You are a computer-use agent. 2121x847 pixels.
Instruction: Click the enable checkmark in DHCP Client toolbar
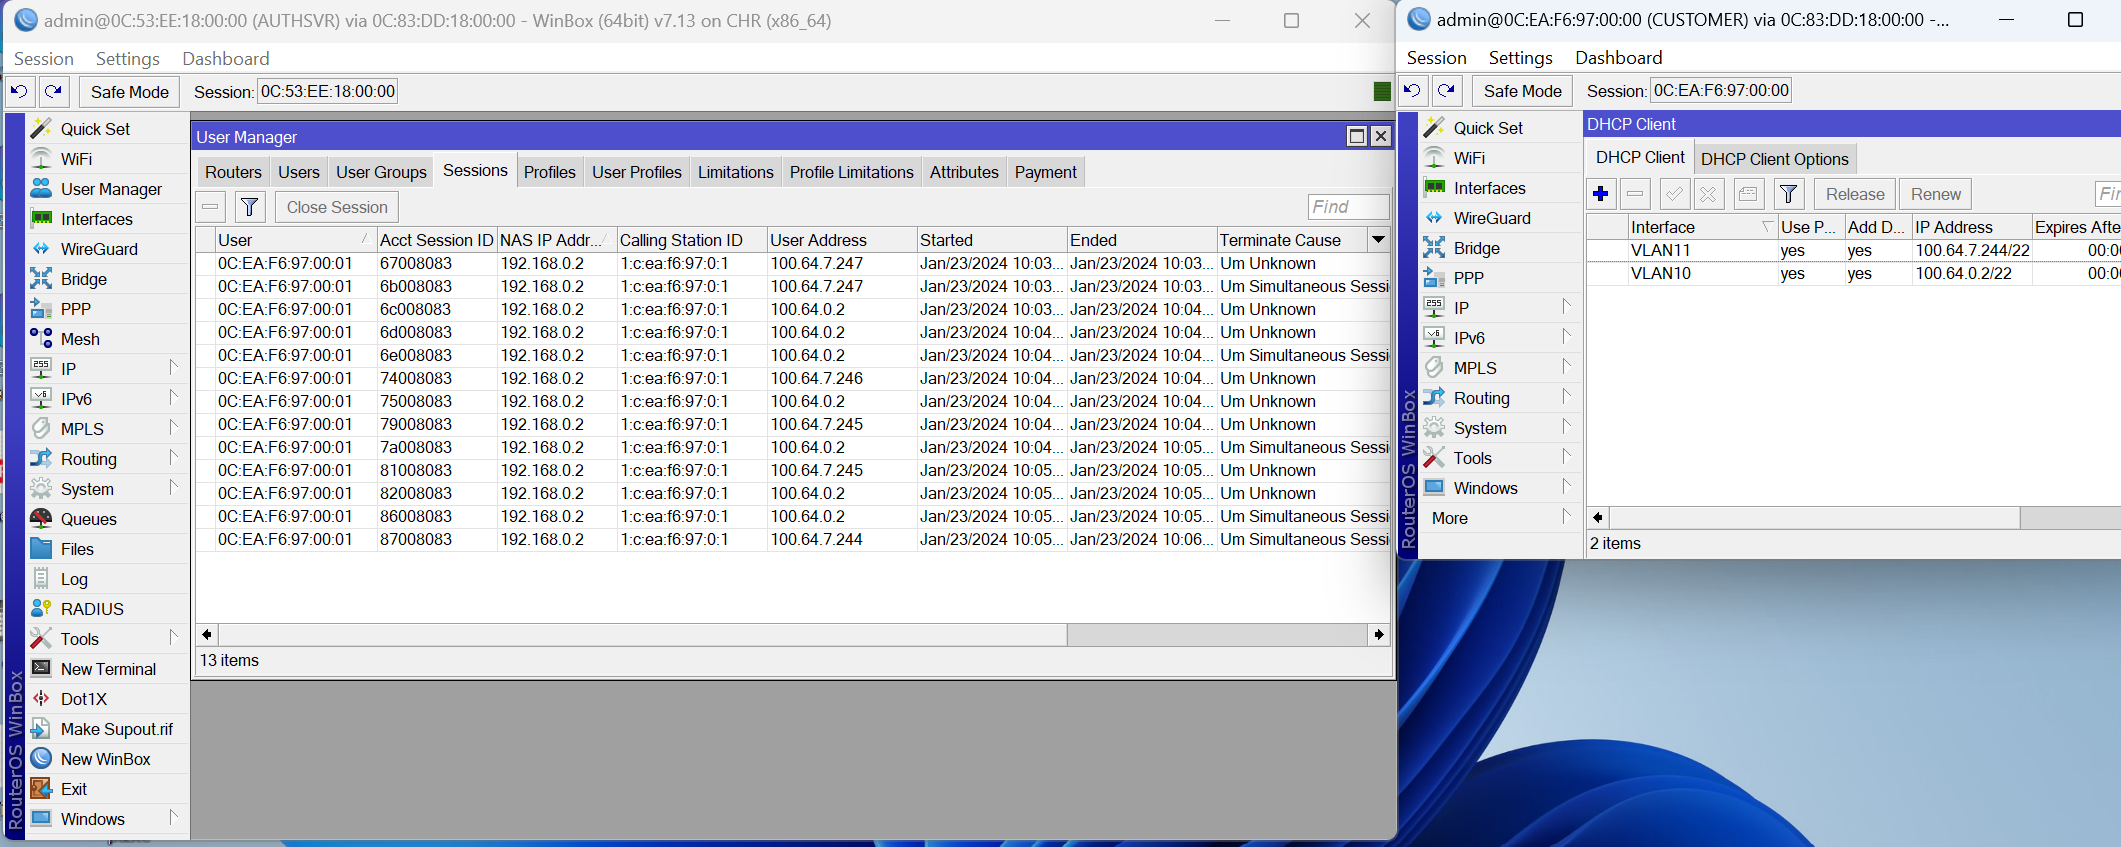pos(1674,194)
